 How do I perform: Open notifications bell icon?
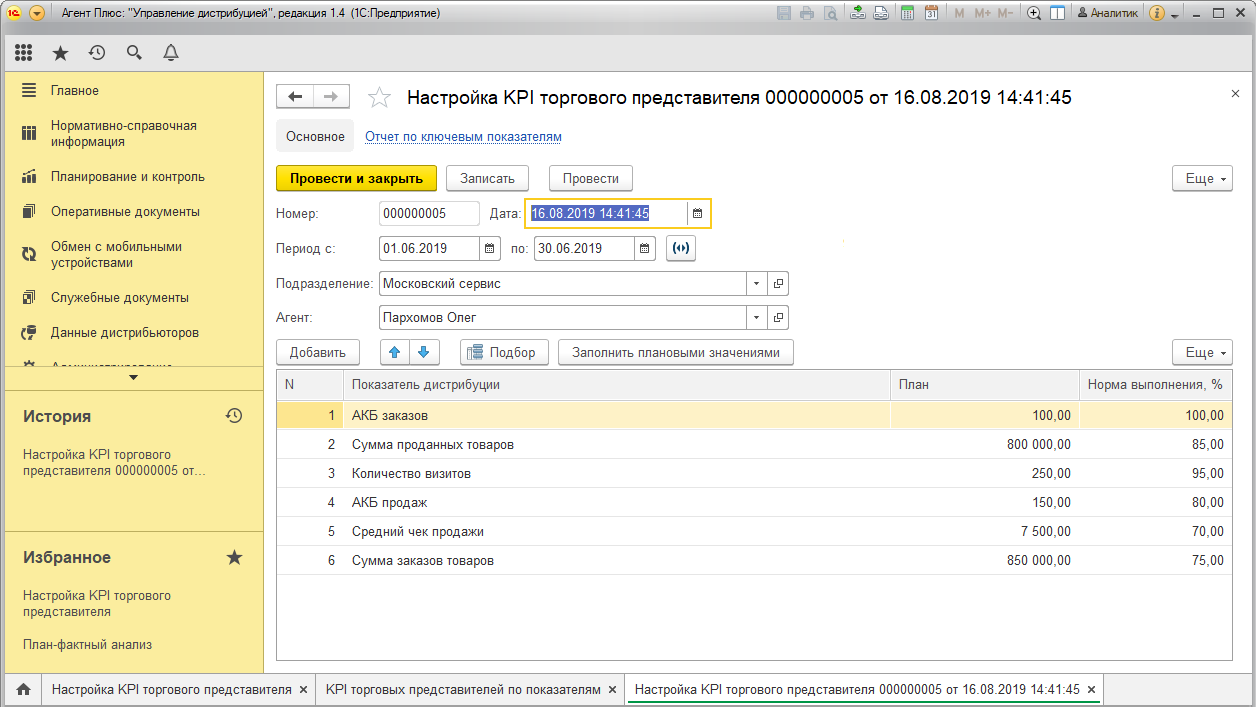[x=171, y=53]
